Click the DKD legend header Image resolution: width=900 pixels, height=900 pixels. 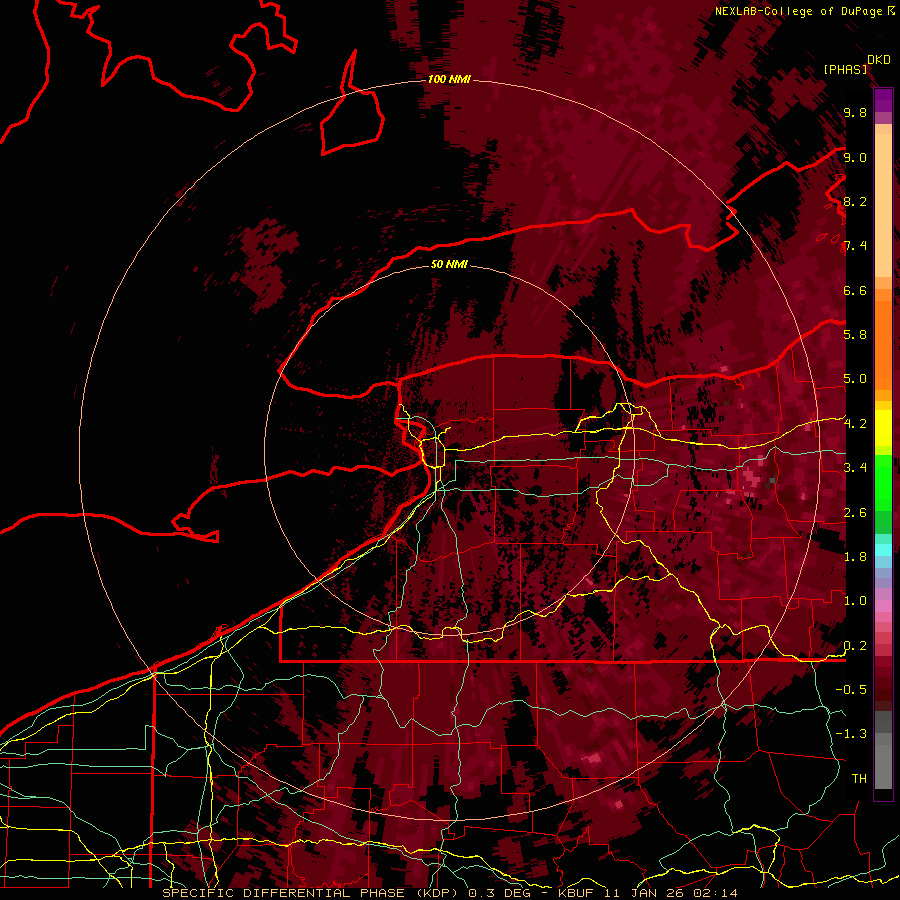click(878, 60)
